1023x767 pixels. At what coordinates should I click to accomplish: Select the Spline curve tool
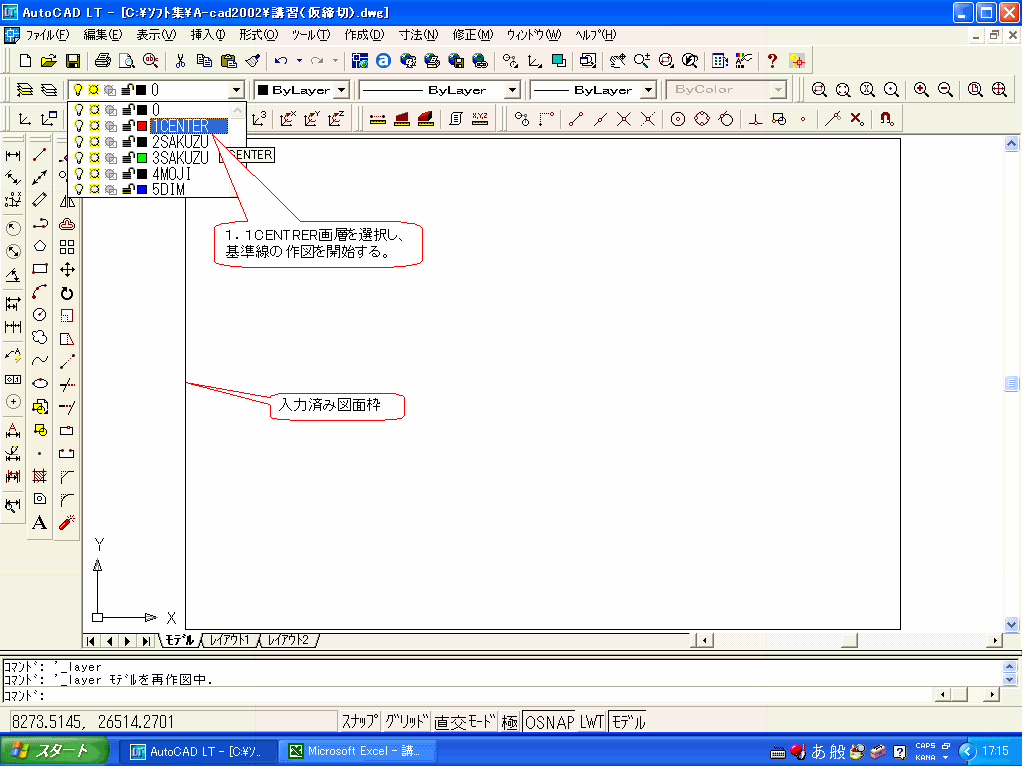click(x=40, y=360)
